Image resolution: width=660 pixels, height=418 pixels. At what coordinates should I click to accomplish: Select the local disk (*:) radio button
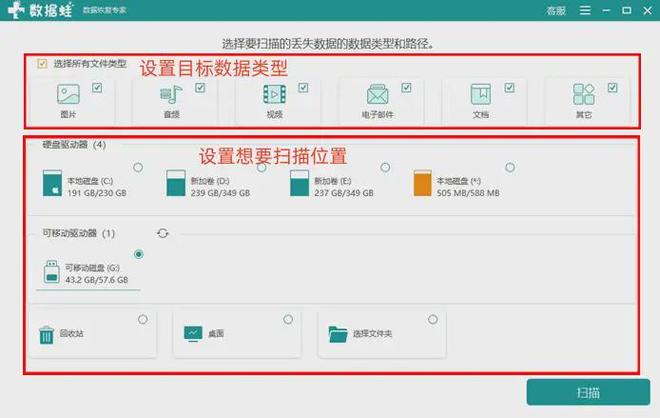coord(510,168)
